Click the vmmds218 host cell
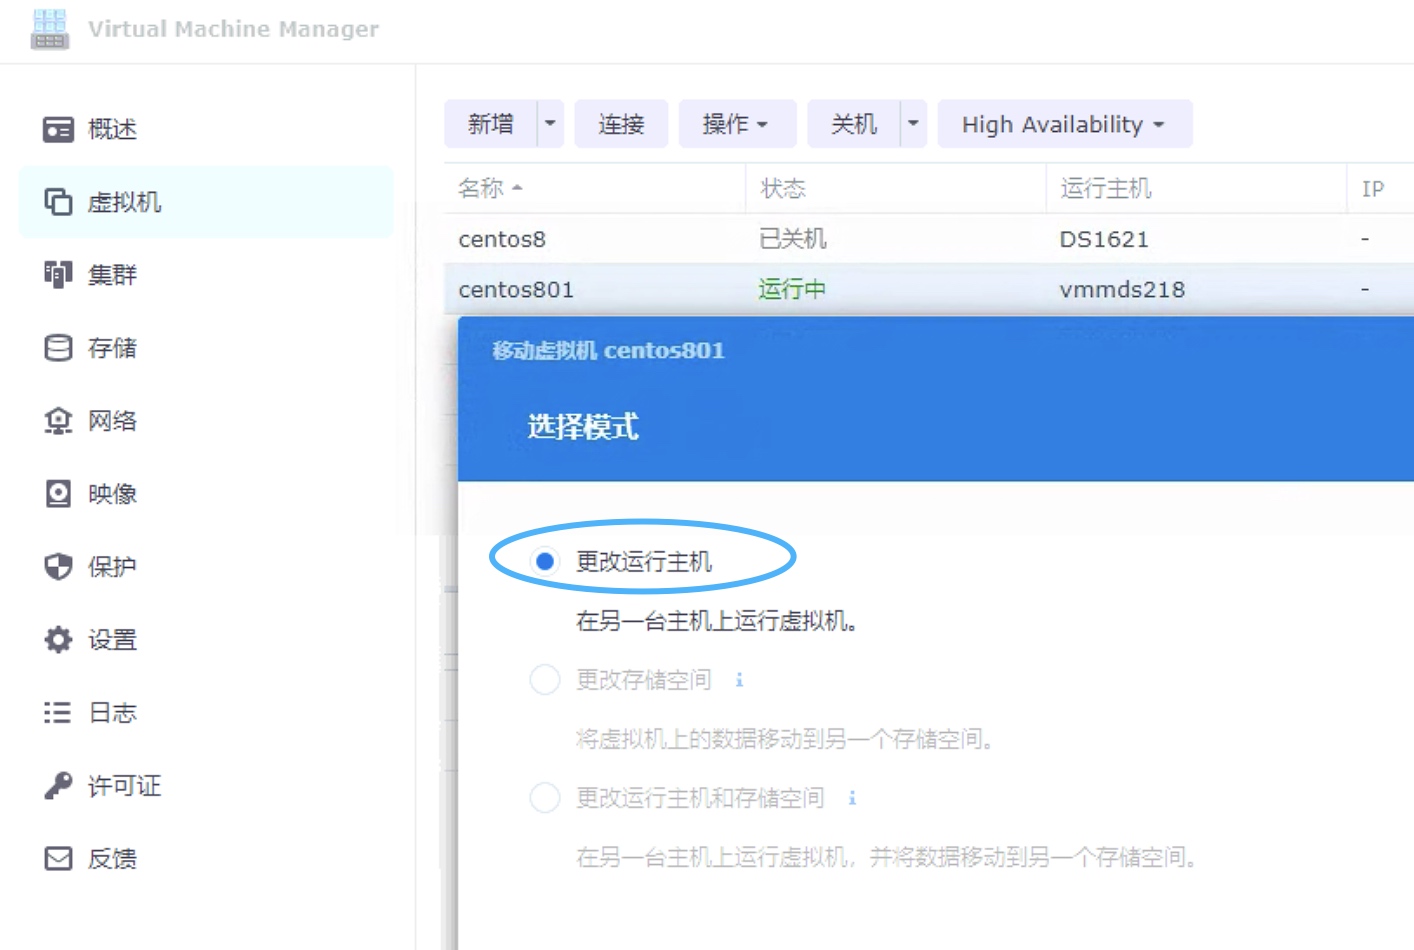This screenshot has height=950, width=1414. pos(1122,289)
